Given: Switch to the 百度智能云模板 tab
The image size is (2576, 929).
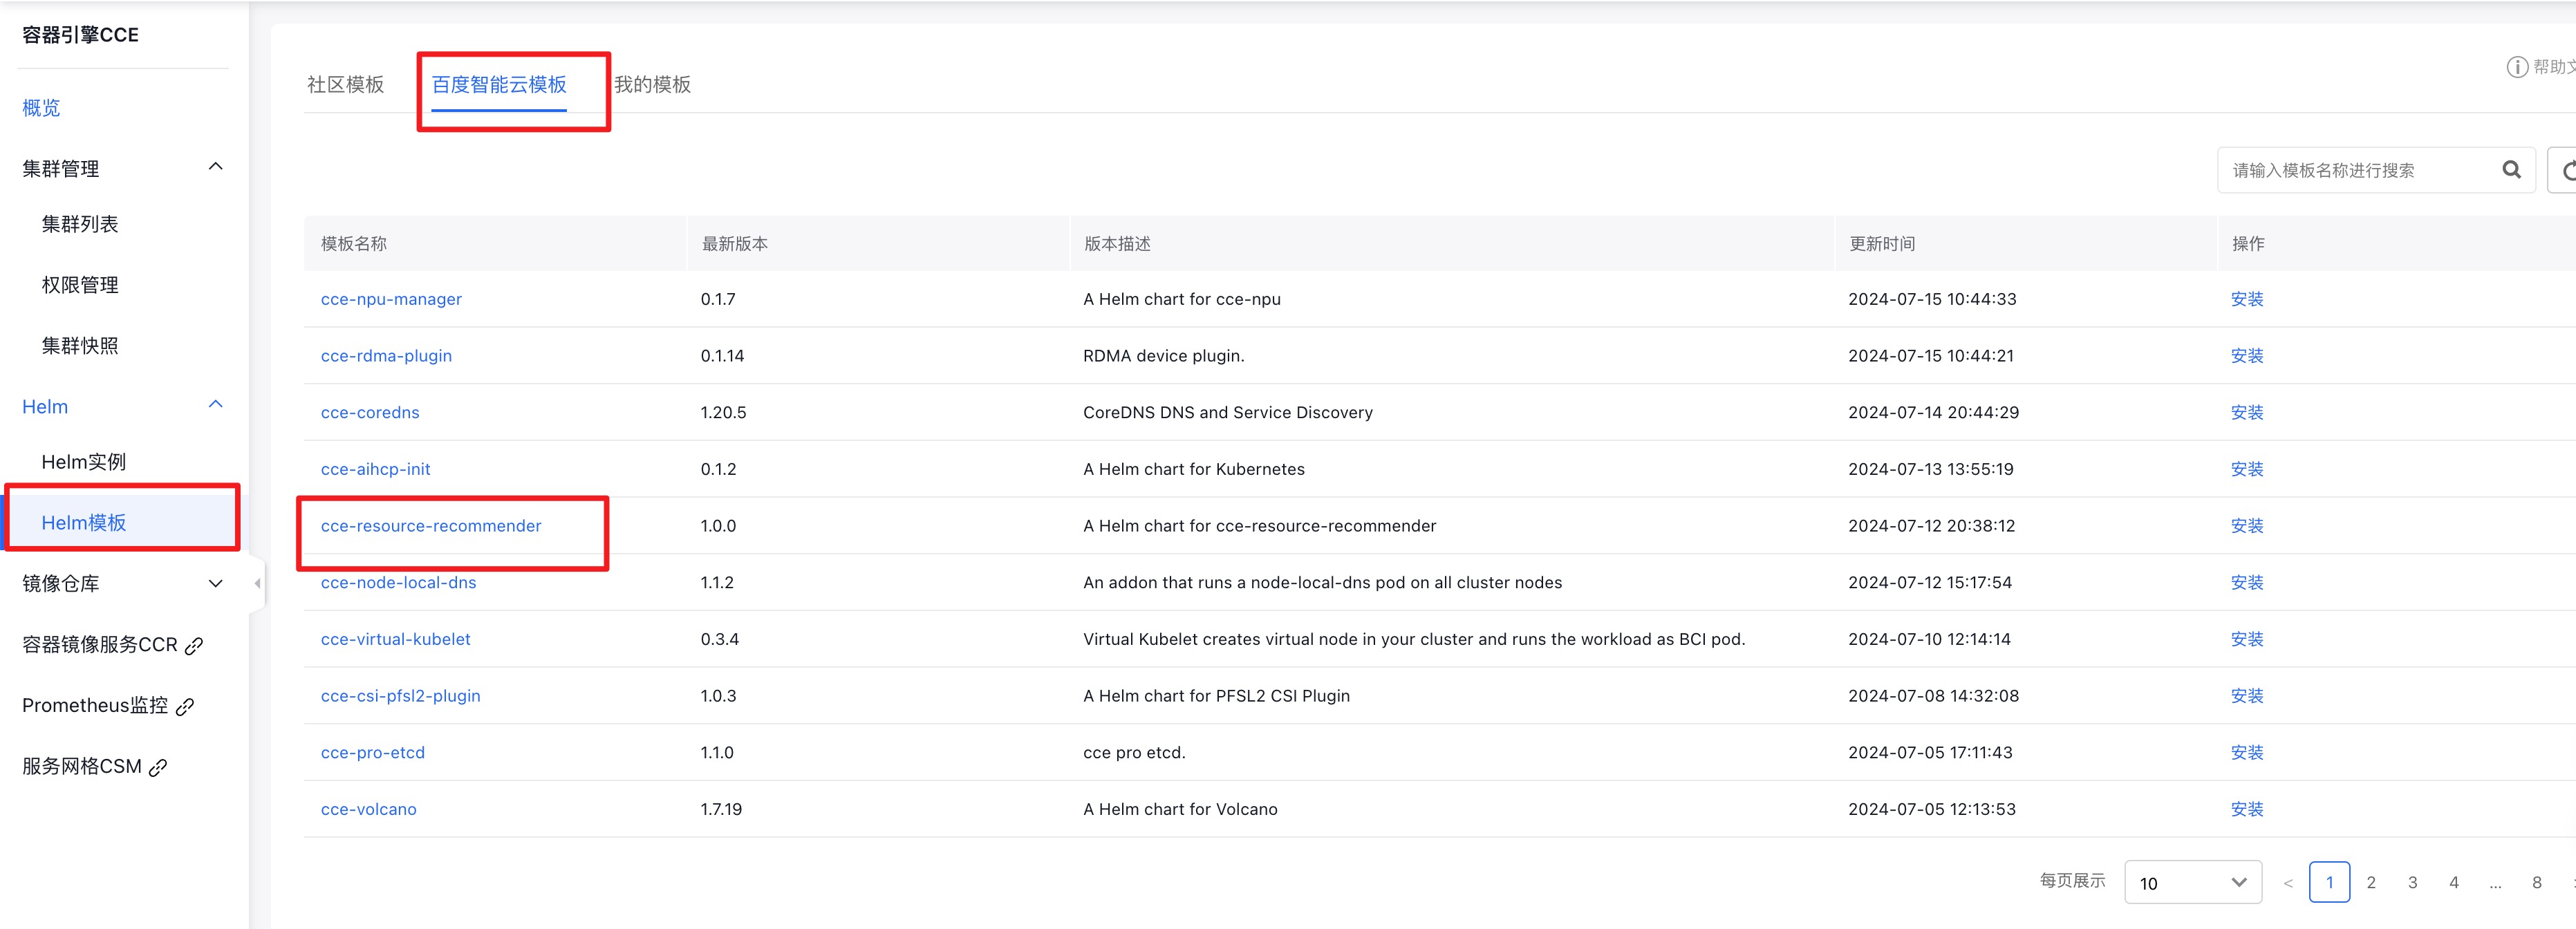Looking at the screenshot, I should [x=499, y=85].
